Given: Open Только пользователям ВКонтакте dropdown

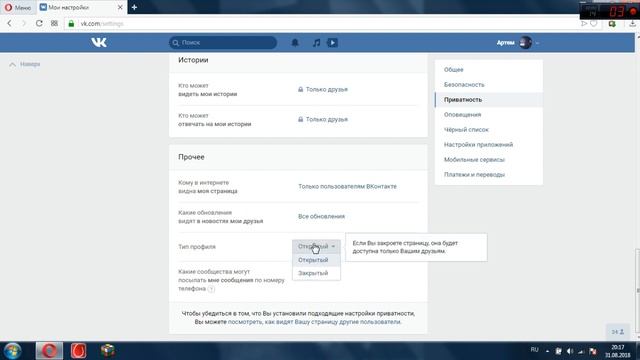Looking at the screenshot, I should click(347, 187).
